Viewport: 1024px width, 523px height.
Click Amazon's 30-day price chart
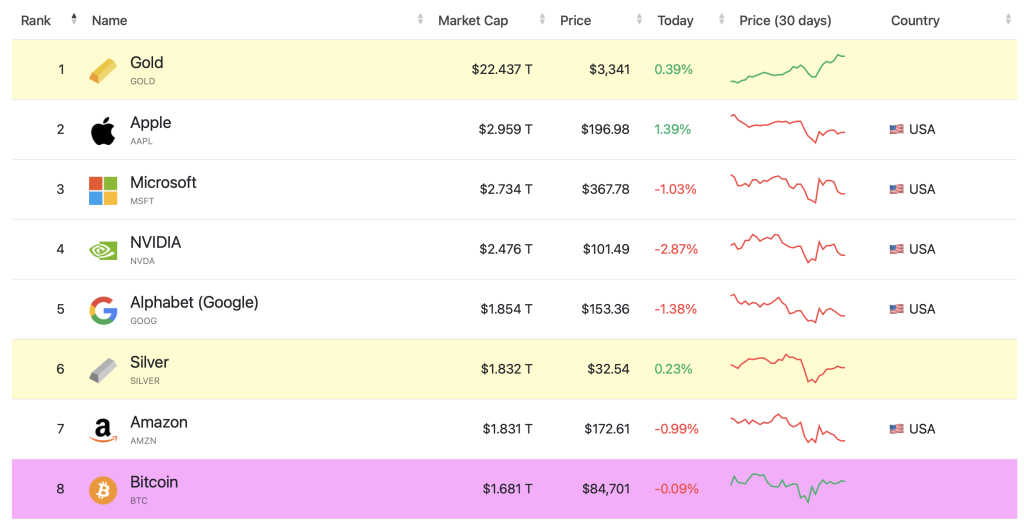(x=788, y=428)
